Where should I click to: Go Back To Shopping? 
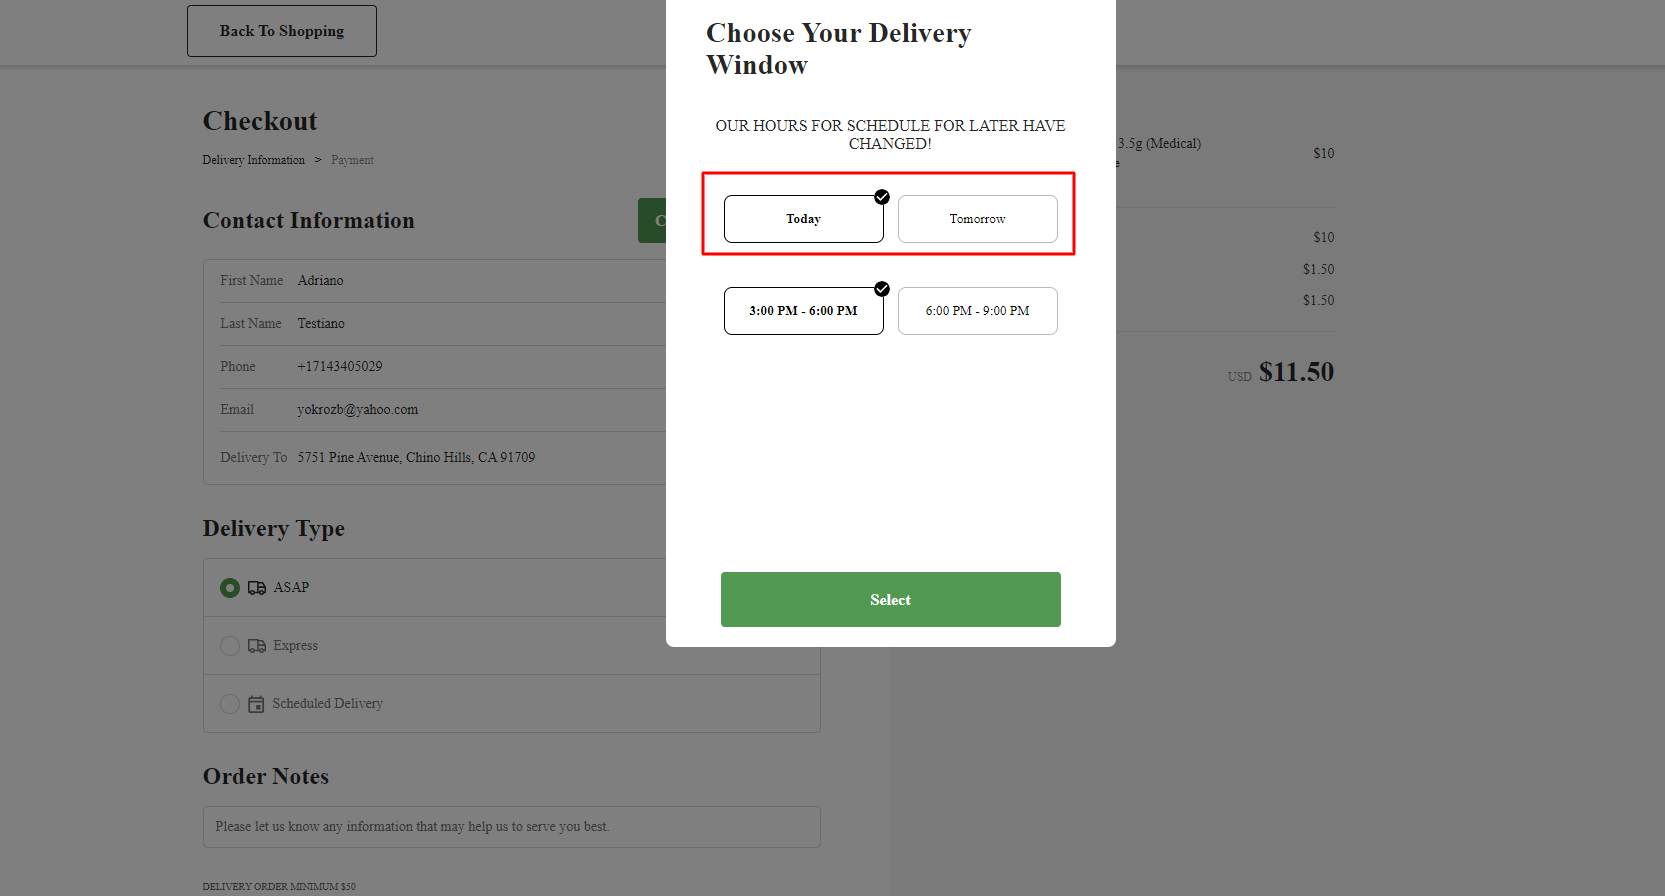[x=282, y=31]
